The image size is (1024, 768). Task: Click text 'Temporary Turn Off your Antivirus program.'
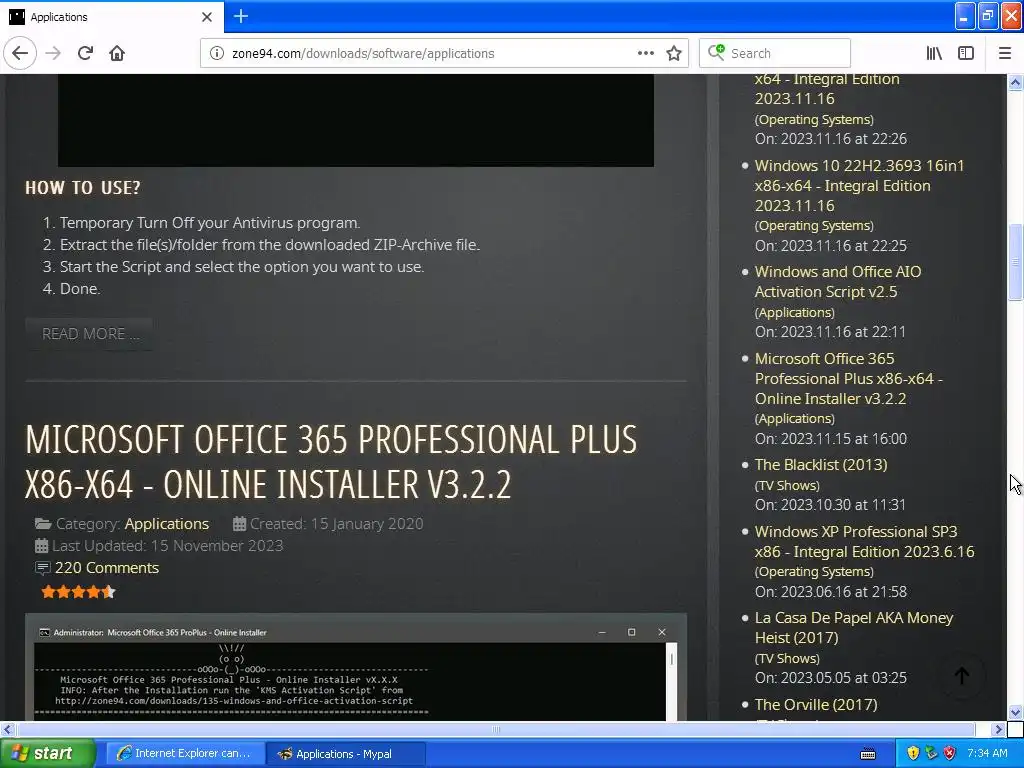210,223
